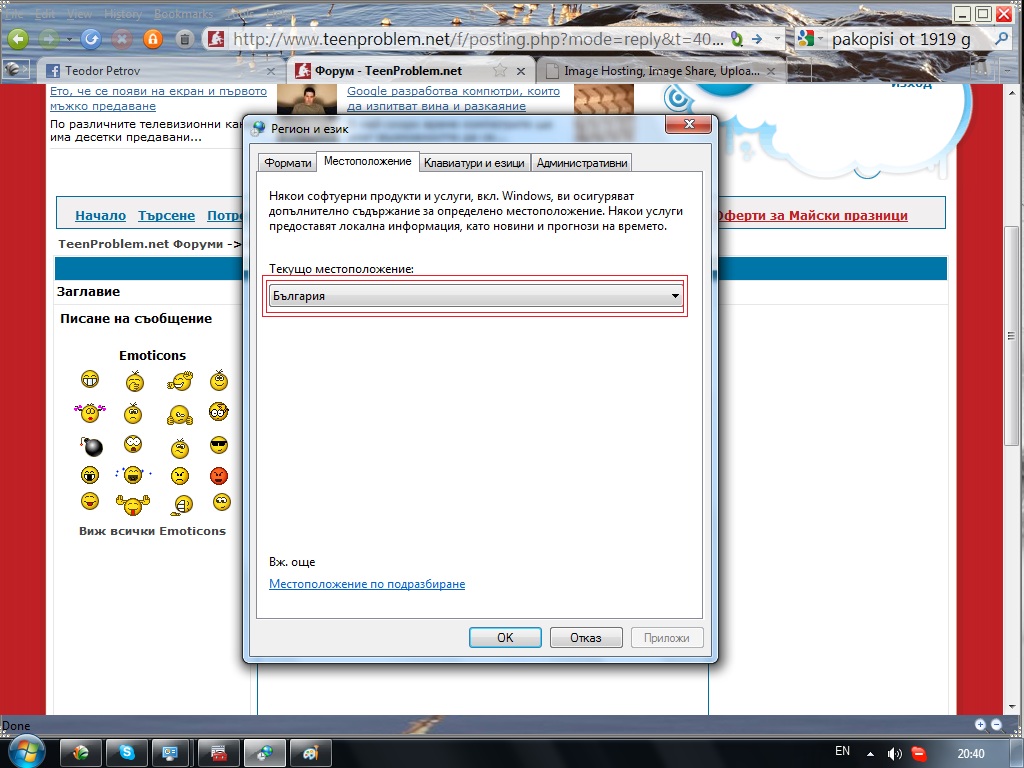Click OK in Регион и език dialog

pos(505,637)
